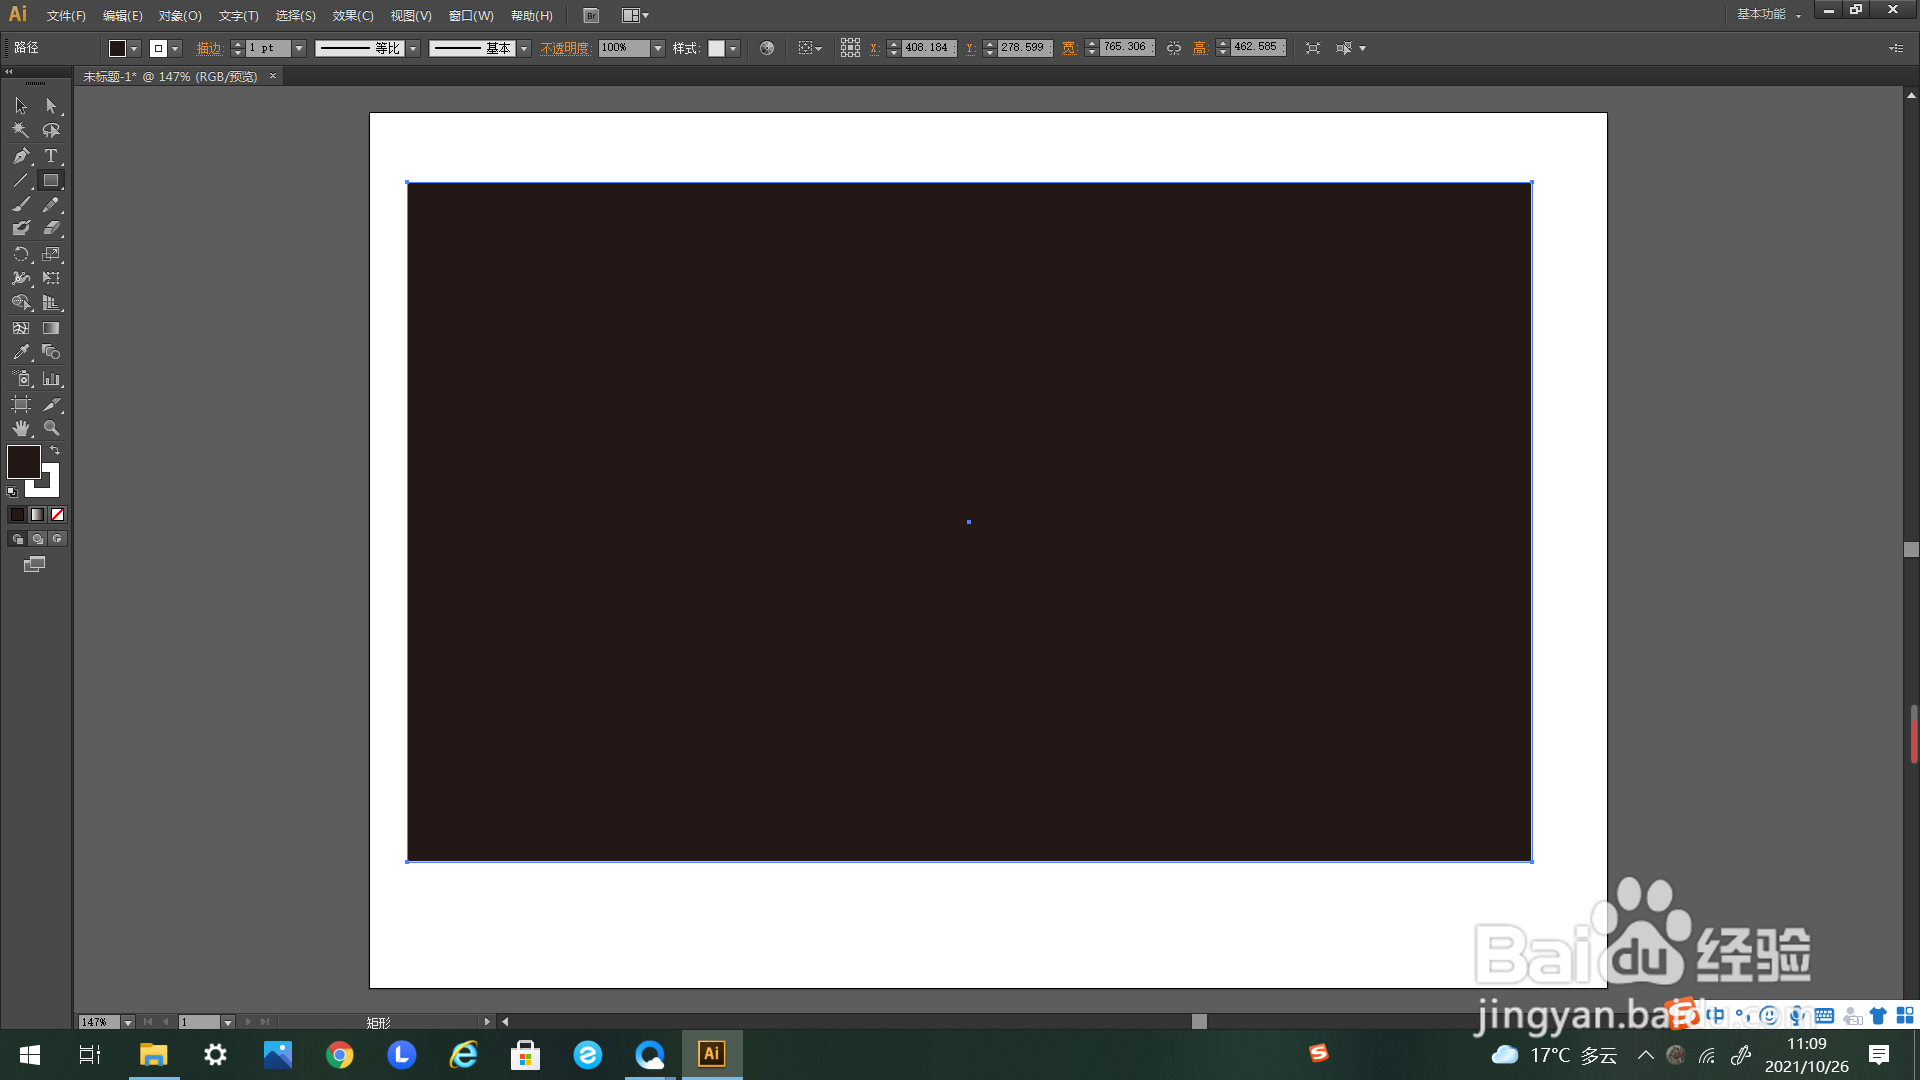Choose the Eyedropper tool

21,353
